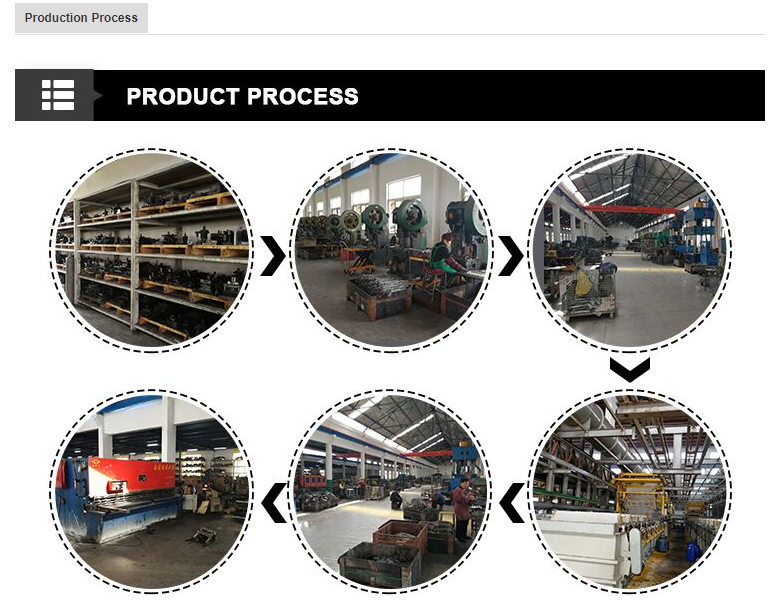The height and width of the screenshot is (613, 776).
Task: Click the list icon in the black banner
Action: click(x=58, y=95)
